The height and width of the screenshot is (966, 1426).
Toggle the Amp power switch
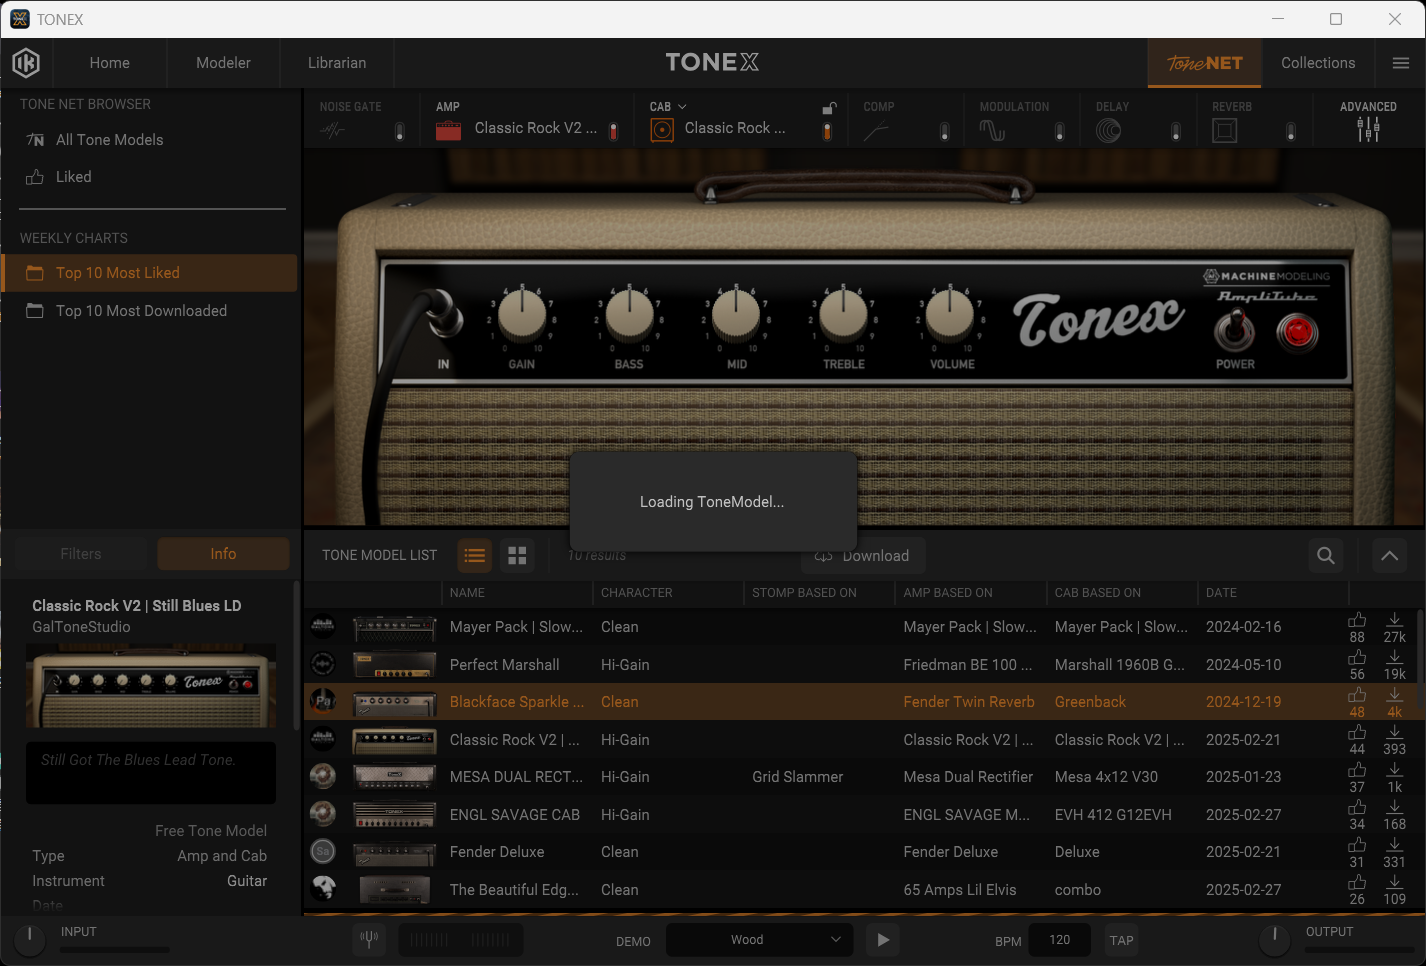click(614, 131)
